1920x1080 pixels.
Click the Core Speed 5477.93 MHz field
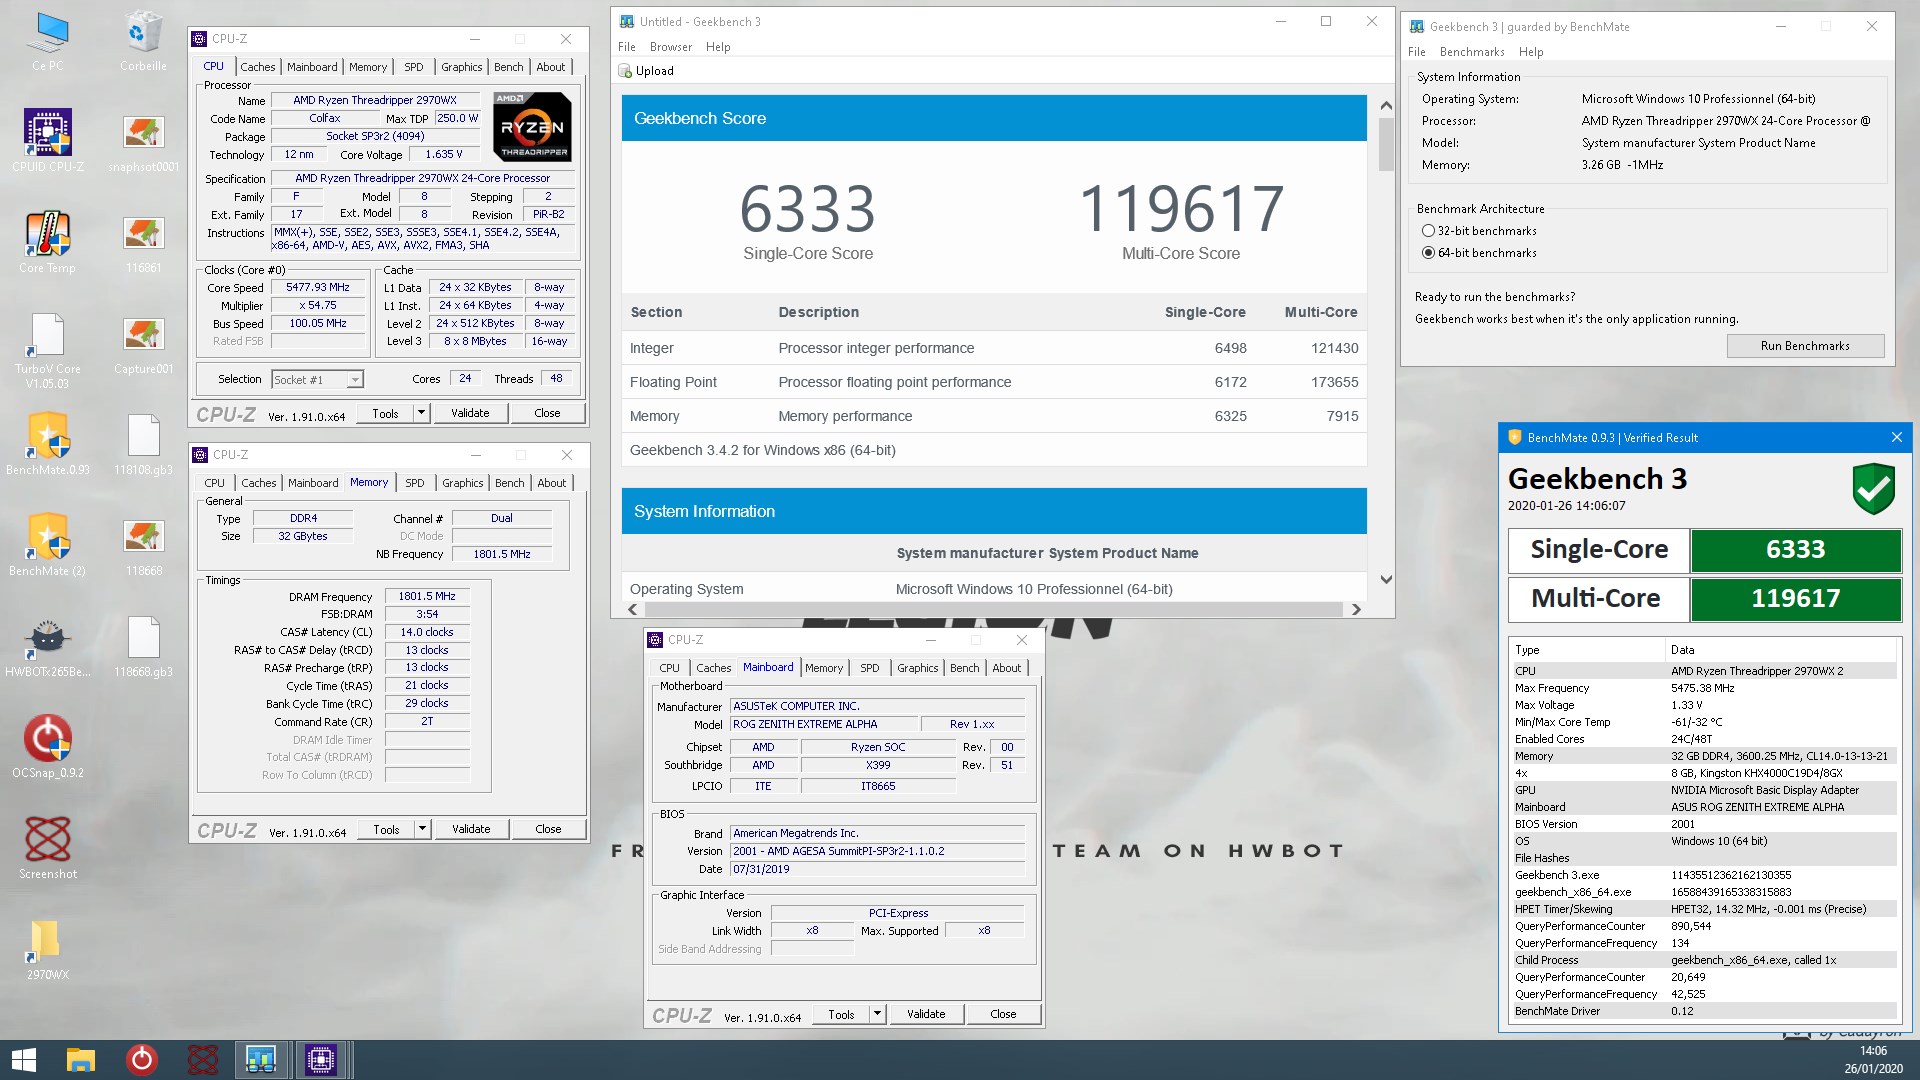(318, 287)
